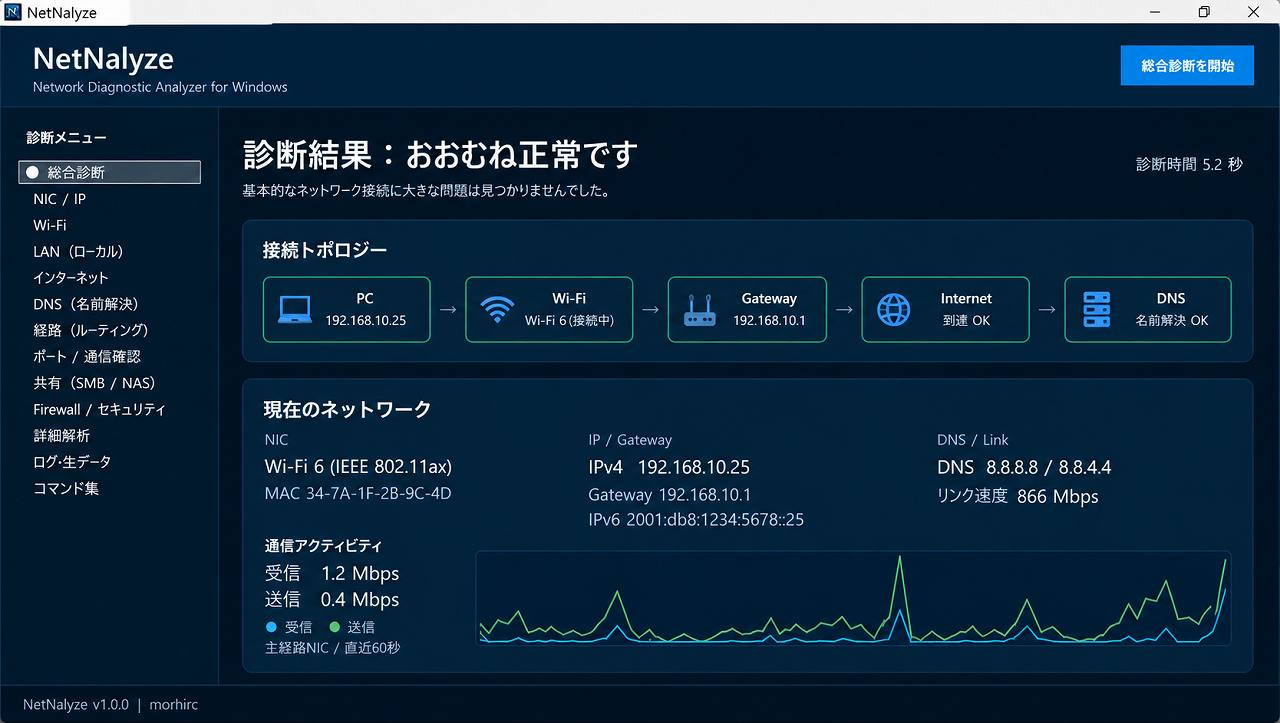
Task: Open 詳細解析 menu item
Action: pos(61,435)
